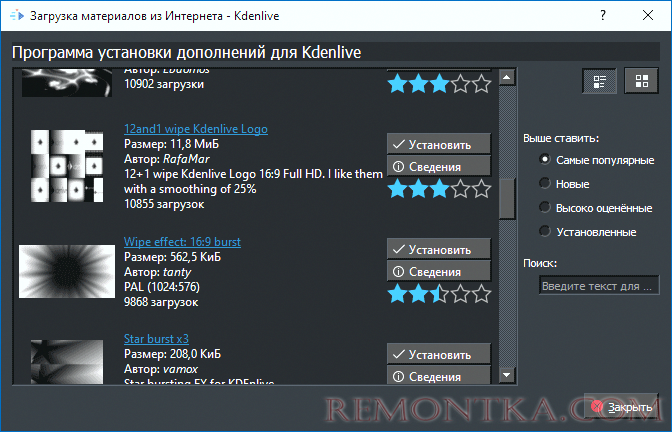The height and width of the screenshot is (432, 672).
Task: Show only Установленные add-ons
Action: (545, 232)
